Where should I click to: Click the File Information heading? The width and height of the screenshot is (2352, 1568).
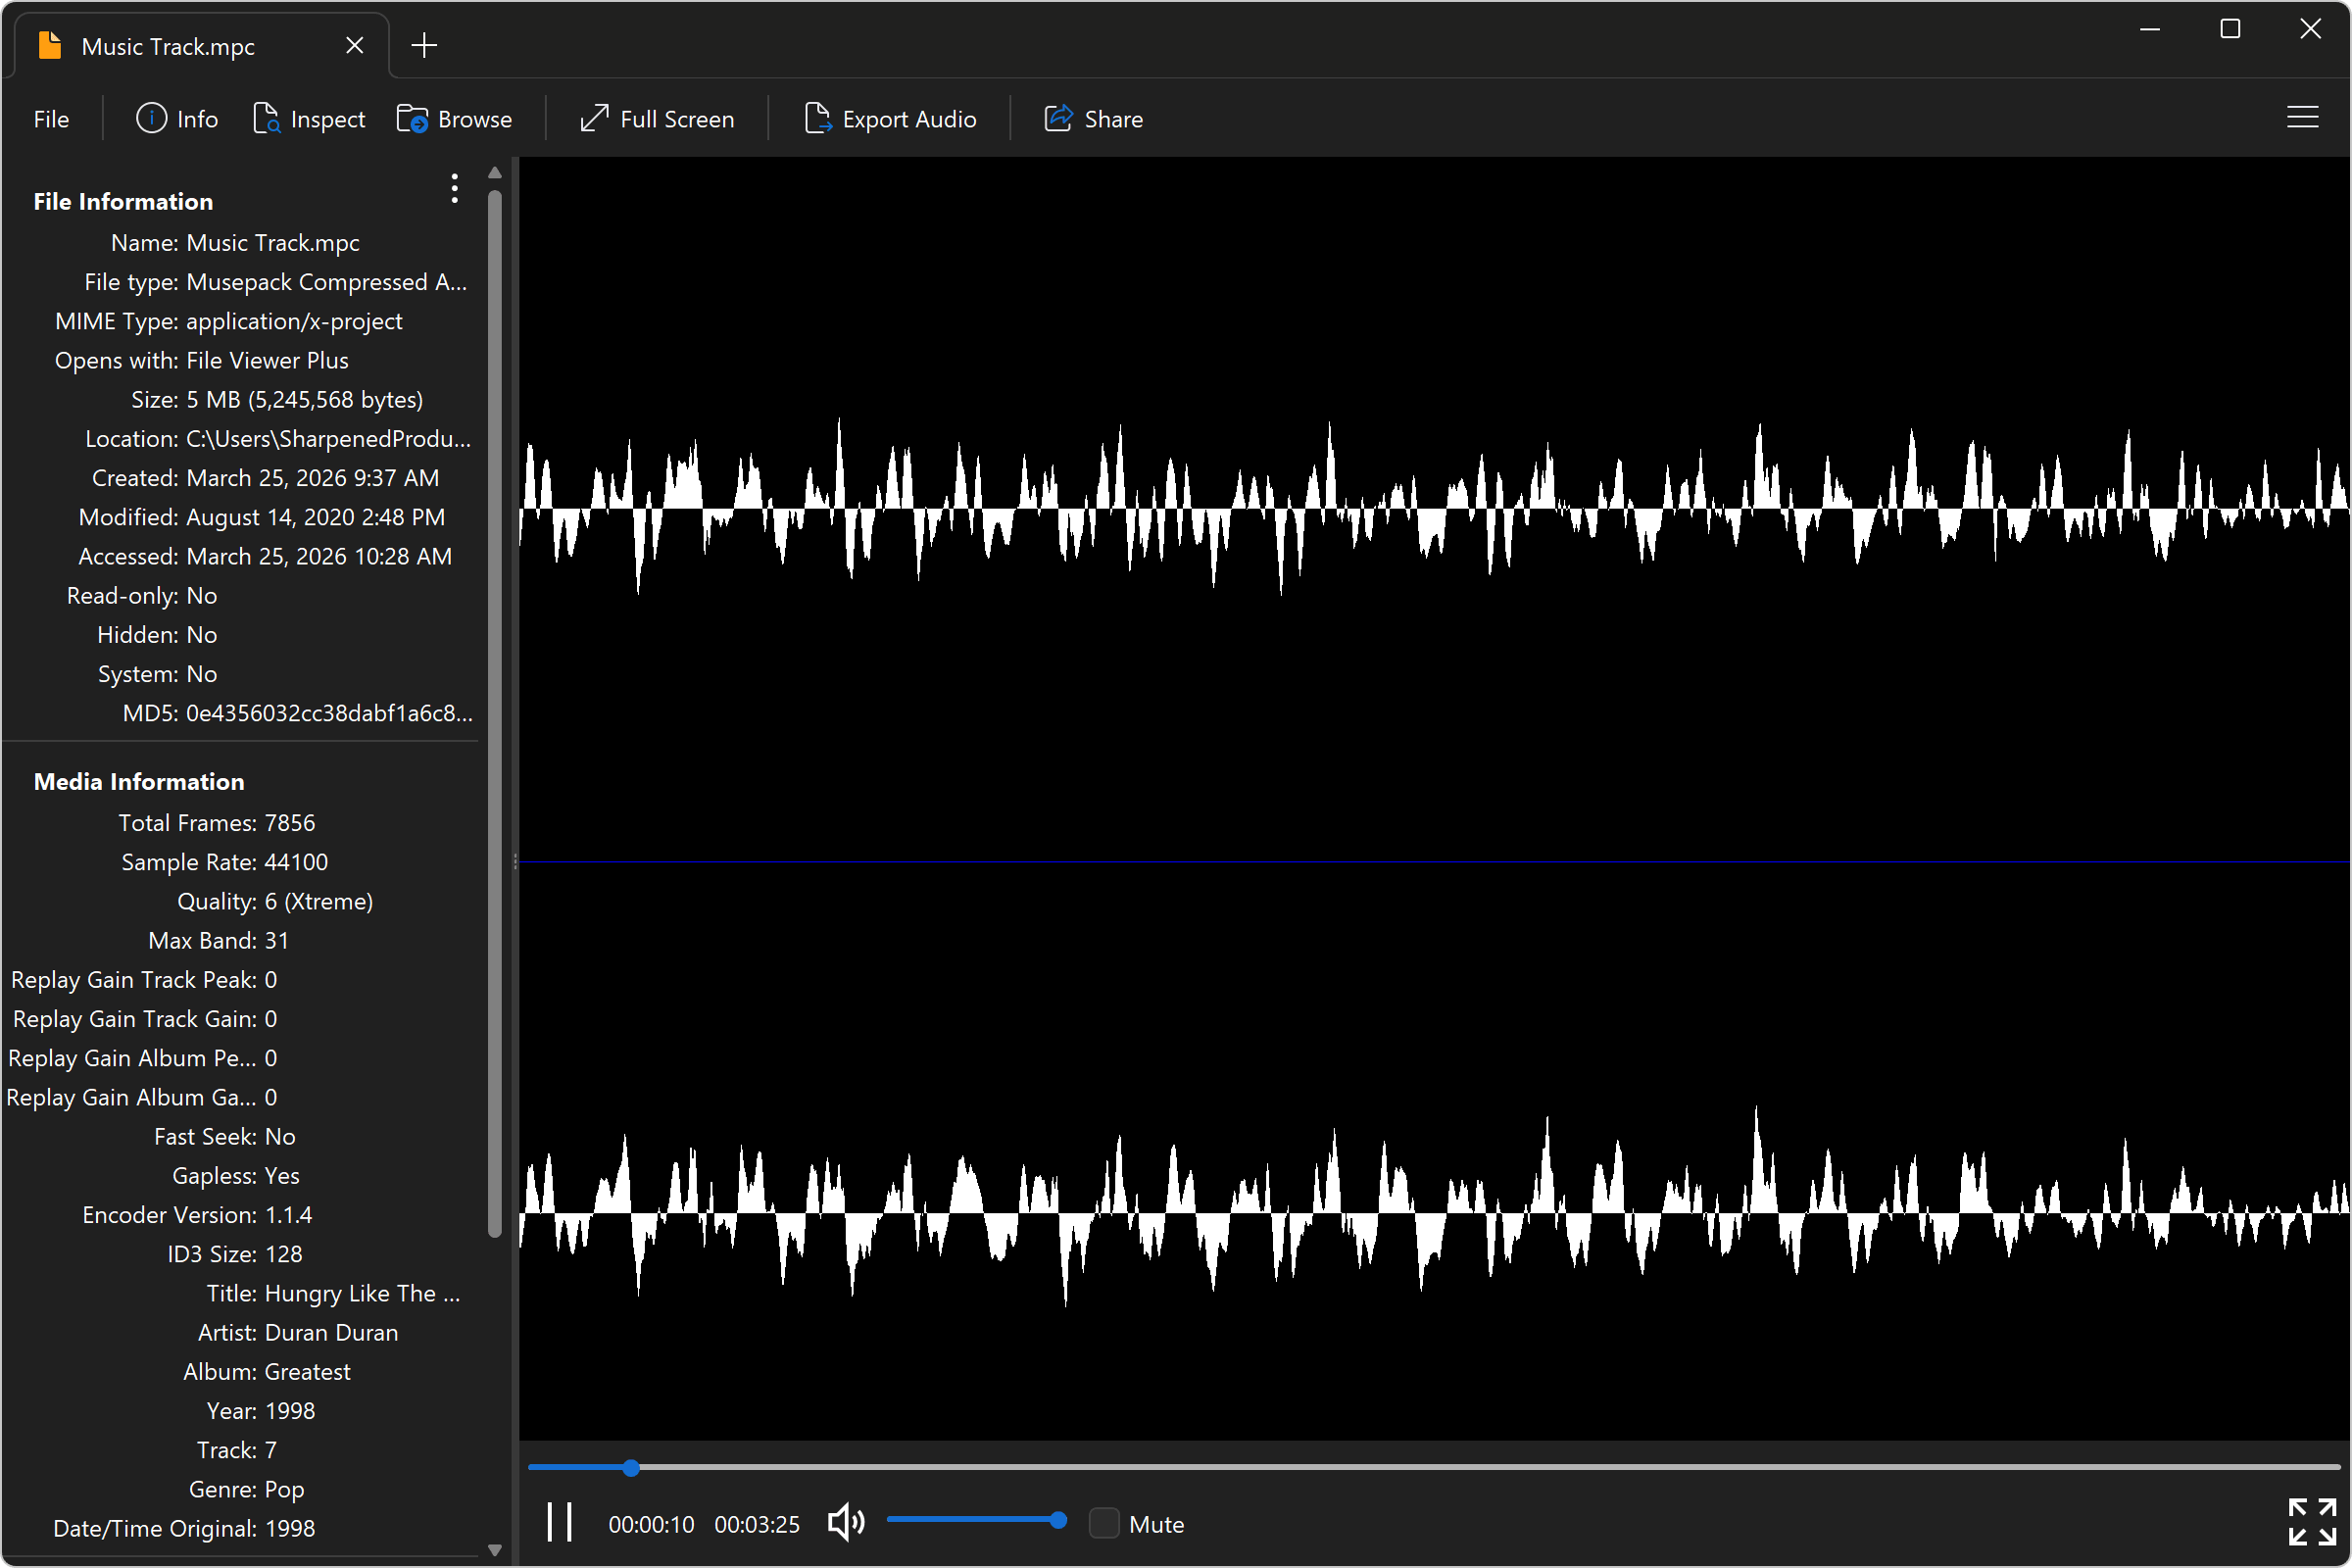123,201
